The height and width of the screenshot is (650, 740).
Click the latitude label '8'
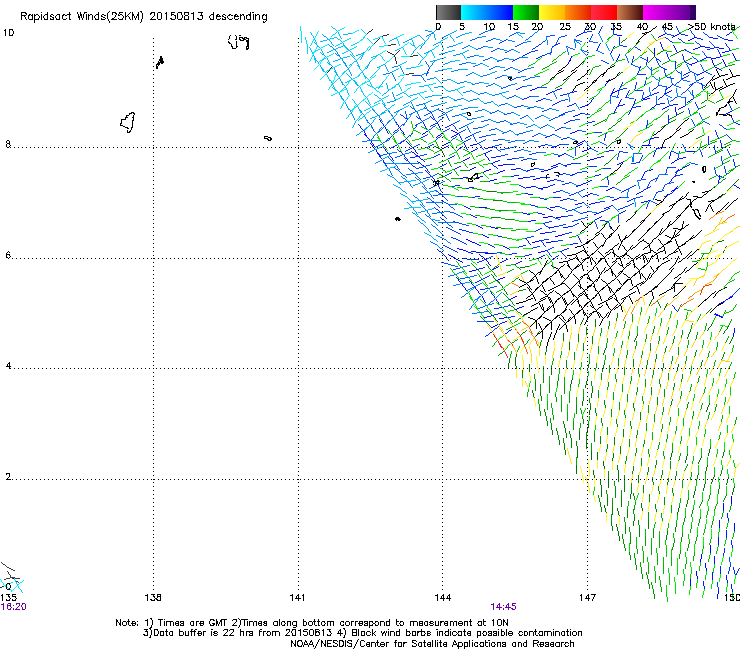tap(8, 144)
